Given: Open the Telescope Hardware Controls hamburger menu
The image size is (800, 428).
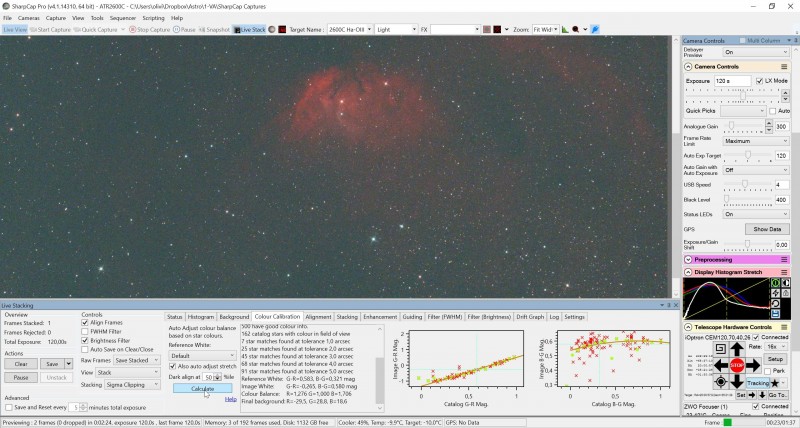Looking at the screenshot, I should pos(784,327).
